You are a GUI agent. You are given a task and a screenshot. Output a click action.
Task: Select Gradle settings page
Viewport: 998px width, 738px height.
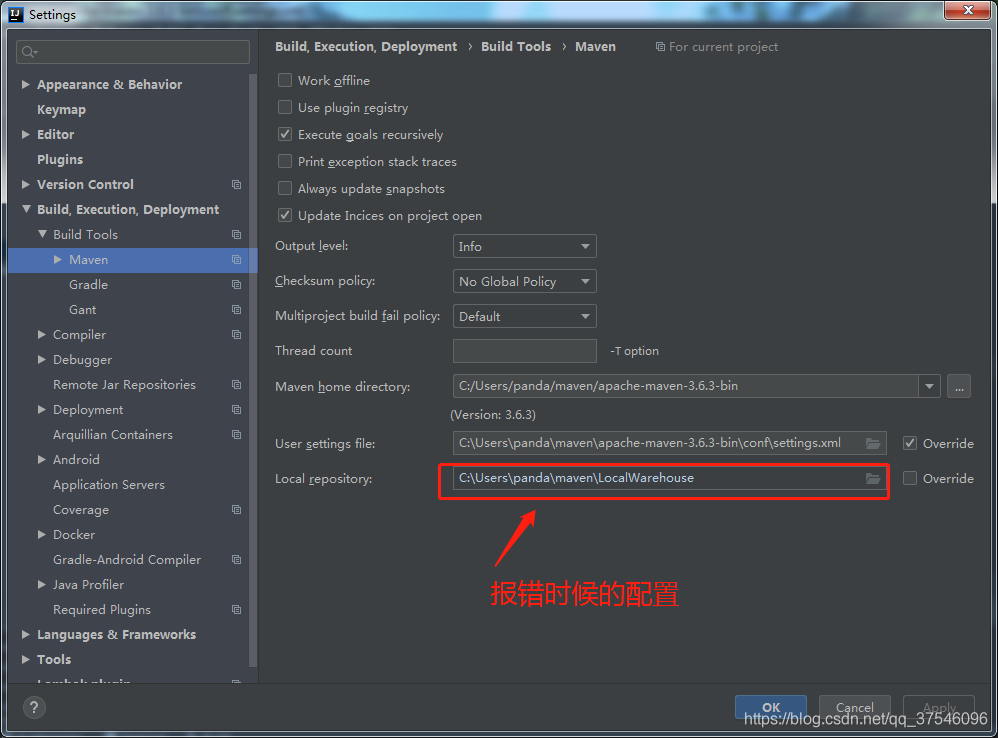pyautogui.click(x=88, y=284)
